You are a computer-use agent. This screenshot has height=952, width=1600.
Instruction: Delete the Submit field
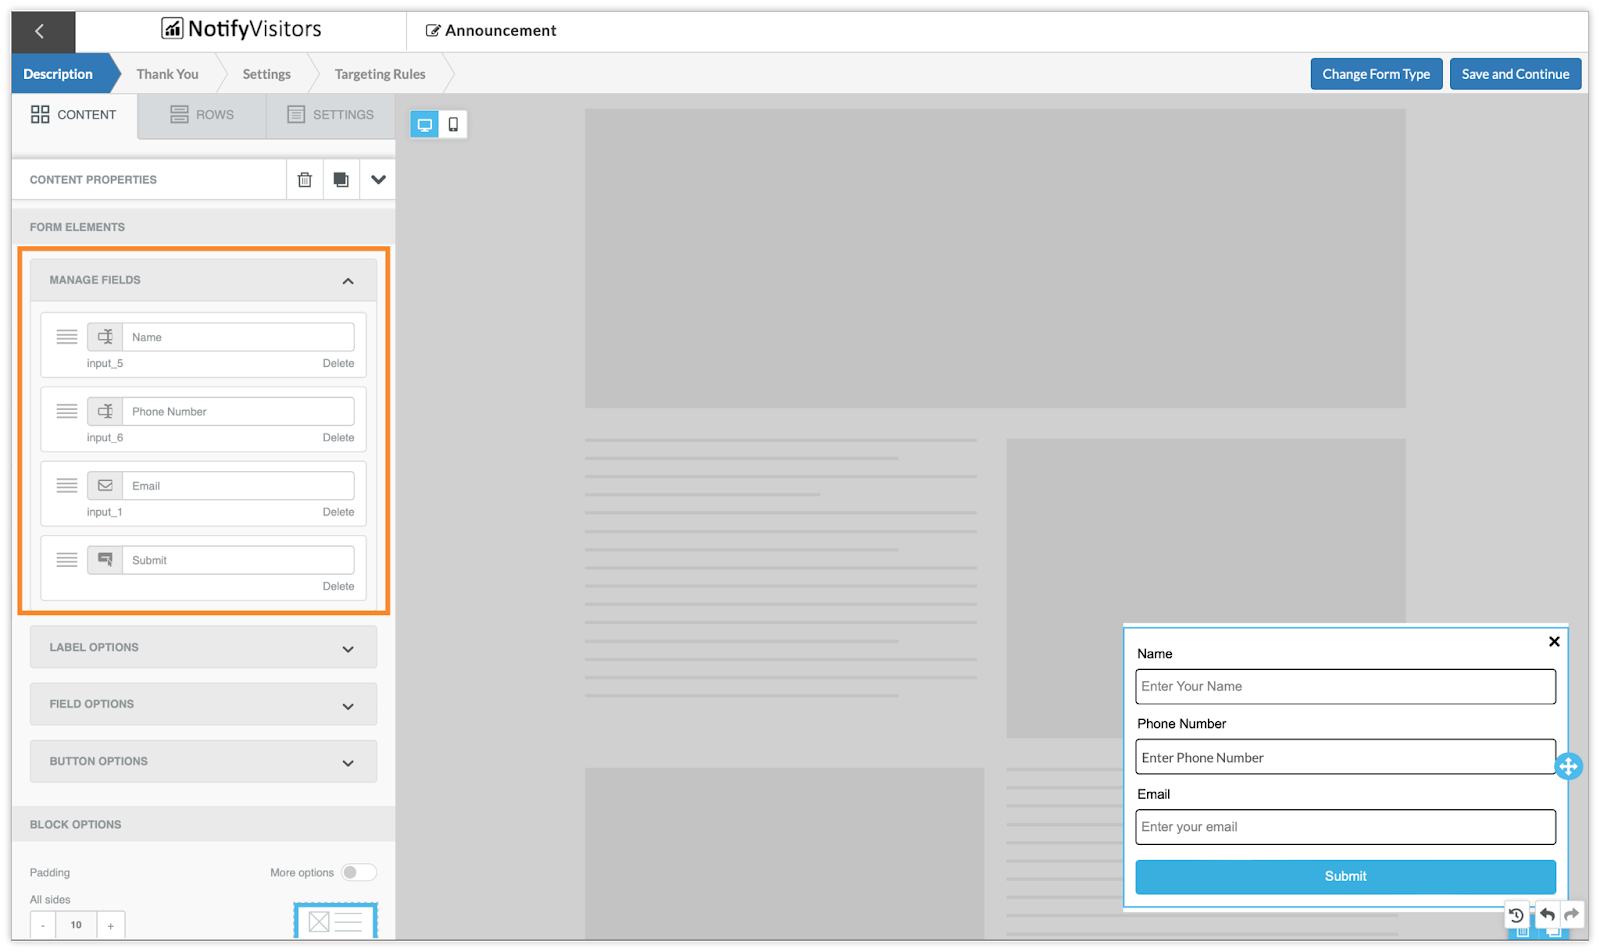tap(338, 586)
